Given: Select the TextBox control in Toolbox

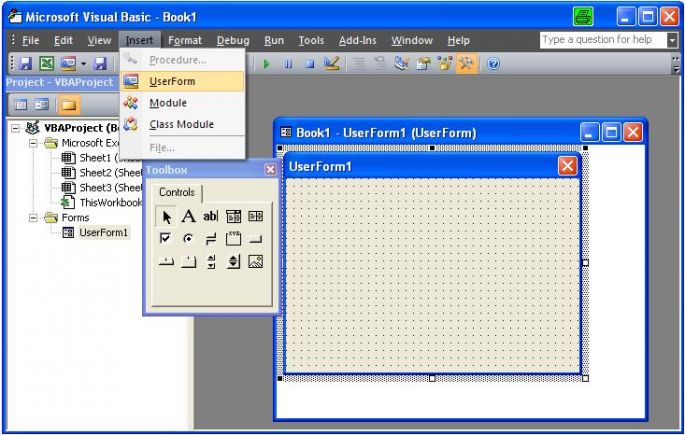Looking at the screenshot, I should [211, 216].
